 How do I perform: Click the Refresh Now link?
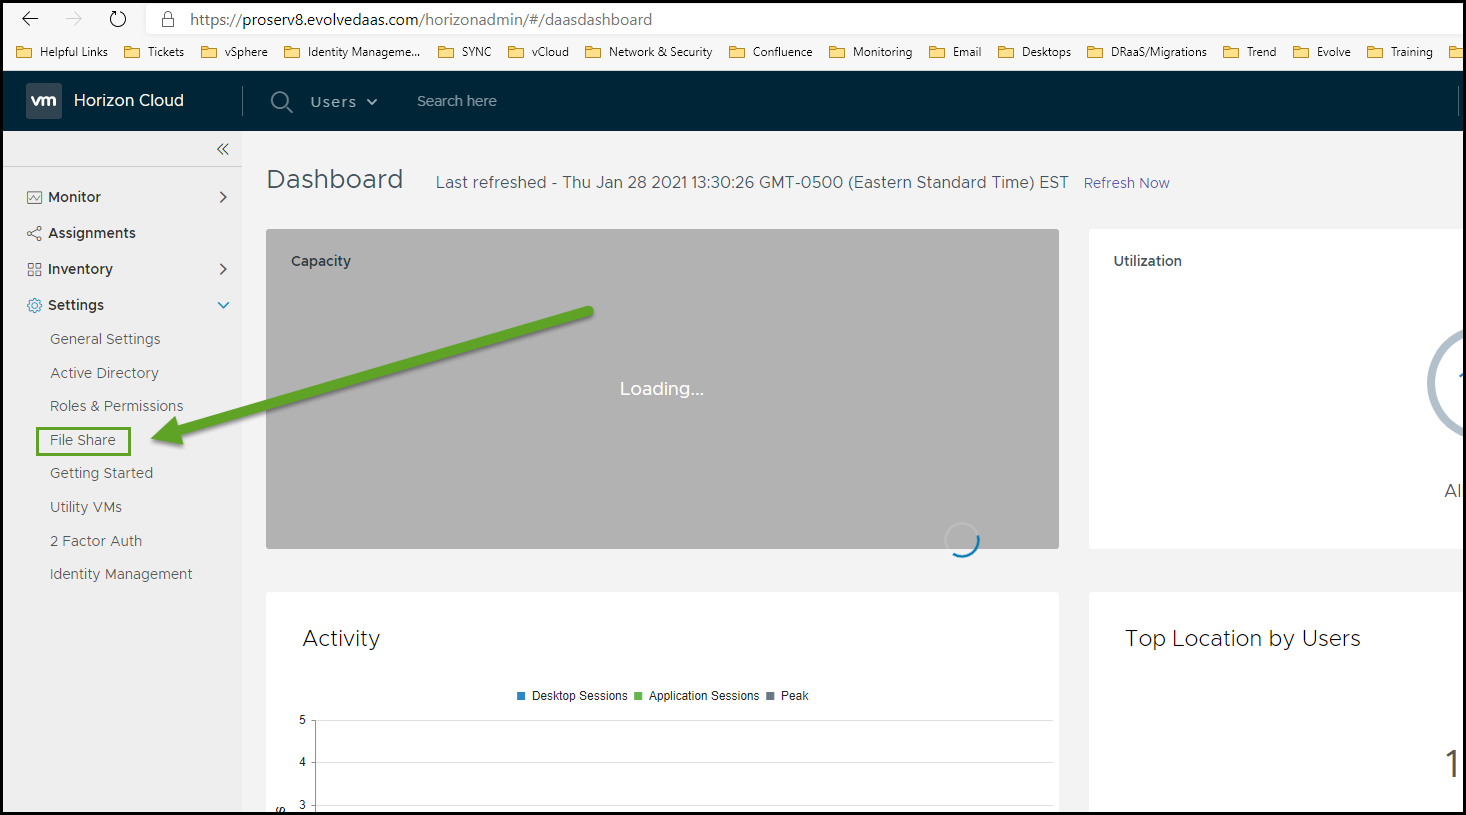tap(1126, 183)
